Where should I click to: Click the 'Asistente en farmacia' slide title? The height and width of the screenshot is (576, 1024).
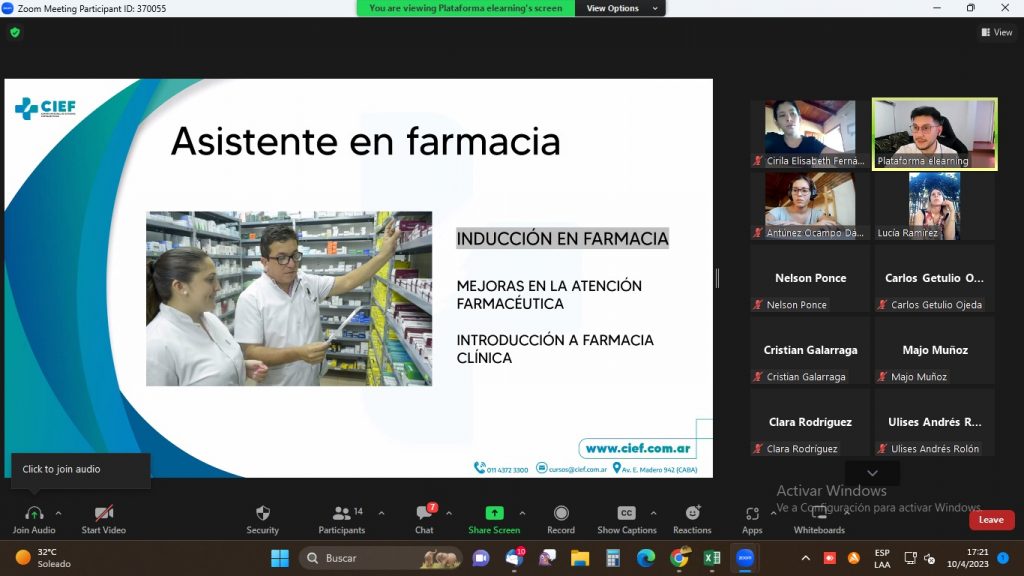[x=366, y=141]
